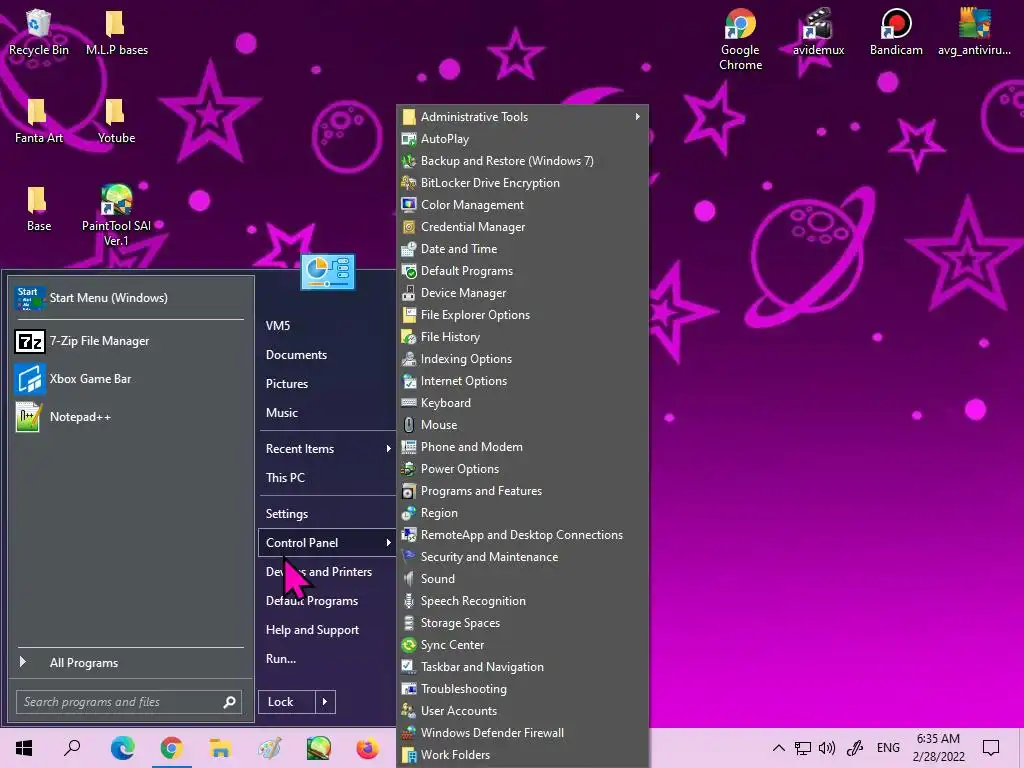Show hidden tray icons chevron
This screenshot has width=1024, height=768.
(x=778, y=748)
